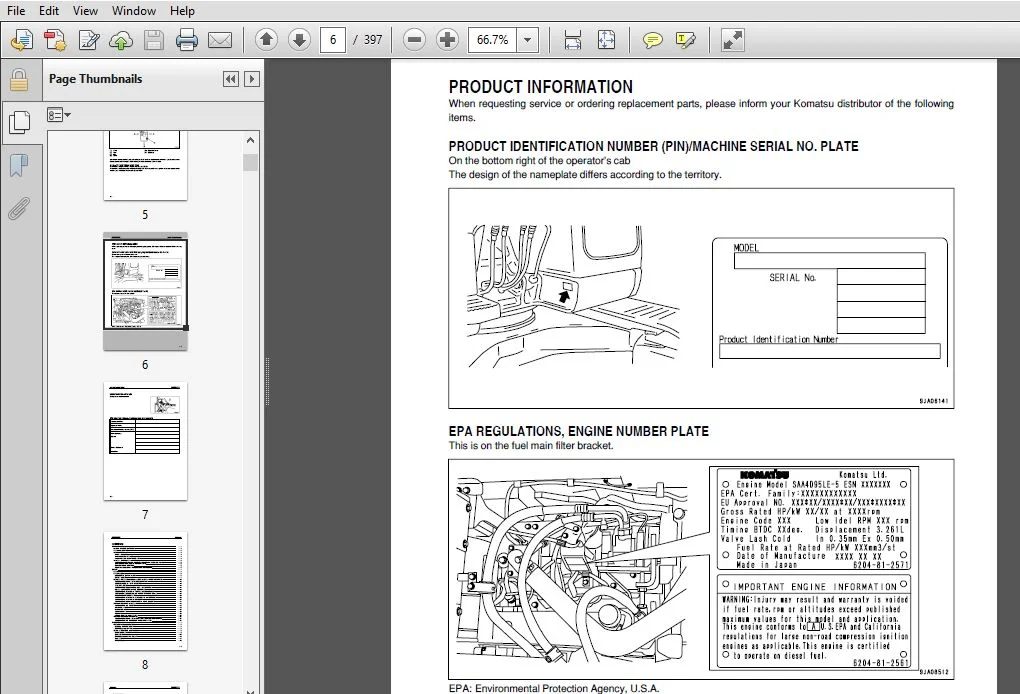Click the fit full page icon
This screenshot has width=1020, height=694.
point(606,40)
